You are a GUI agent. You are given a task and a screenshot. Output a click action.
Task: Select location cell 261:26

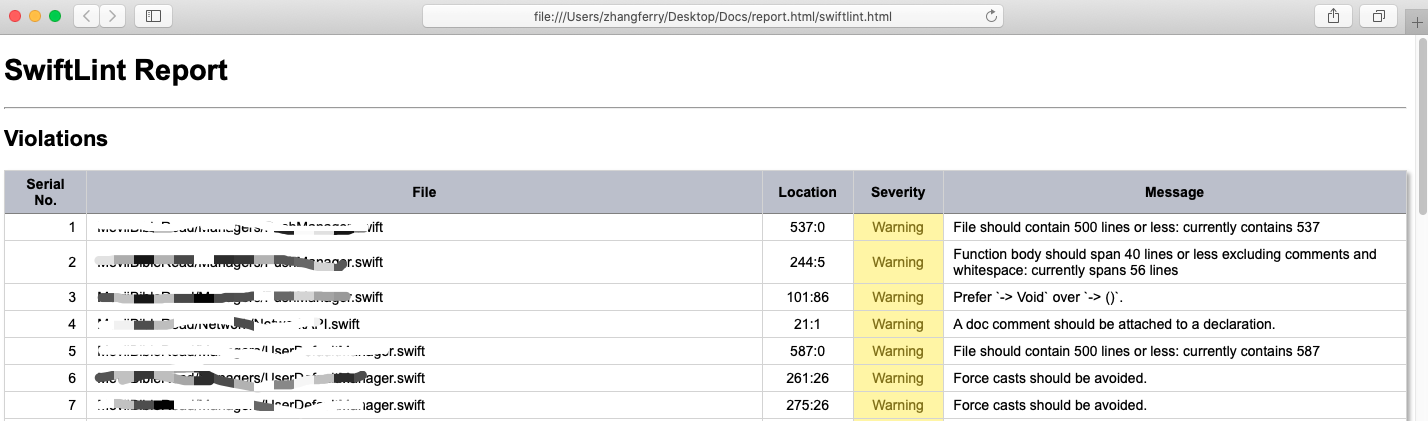[x=807, y=378]
